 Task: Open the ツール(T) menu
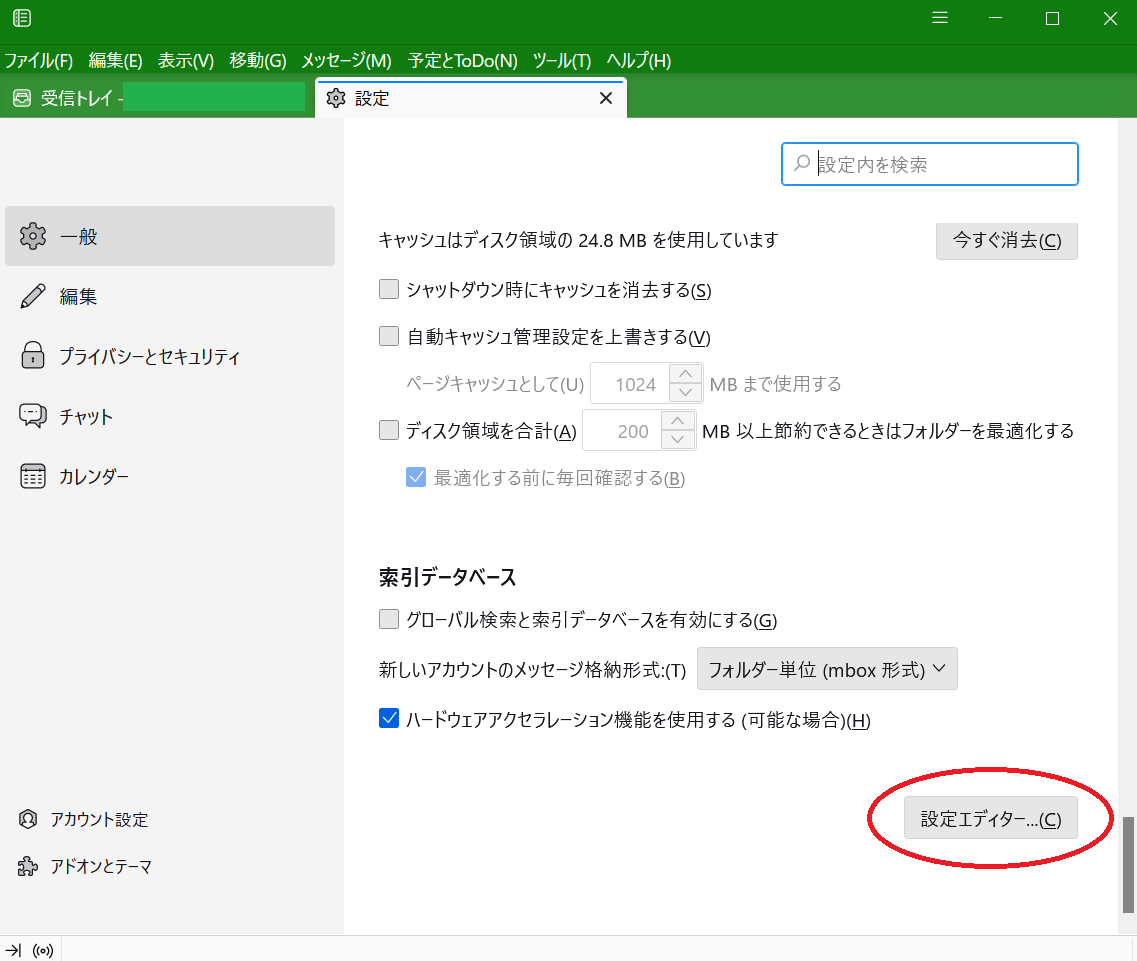[x=561, y=60]
